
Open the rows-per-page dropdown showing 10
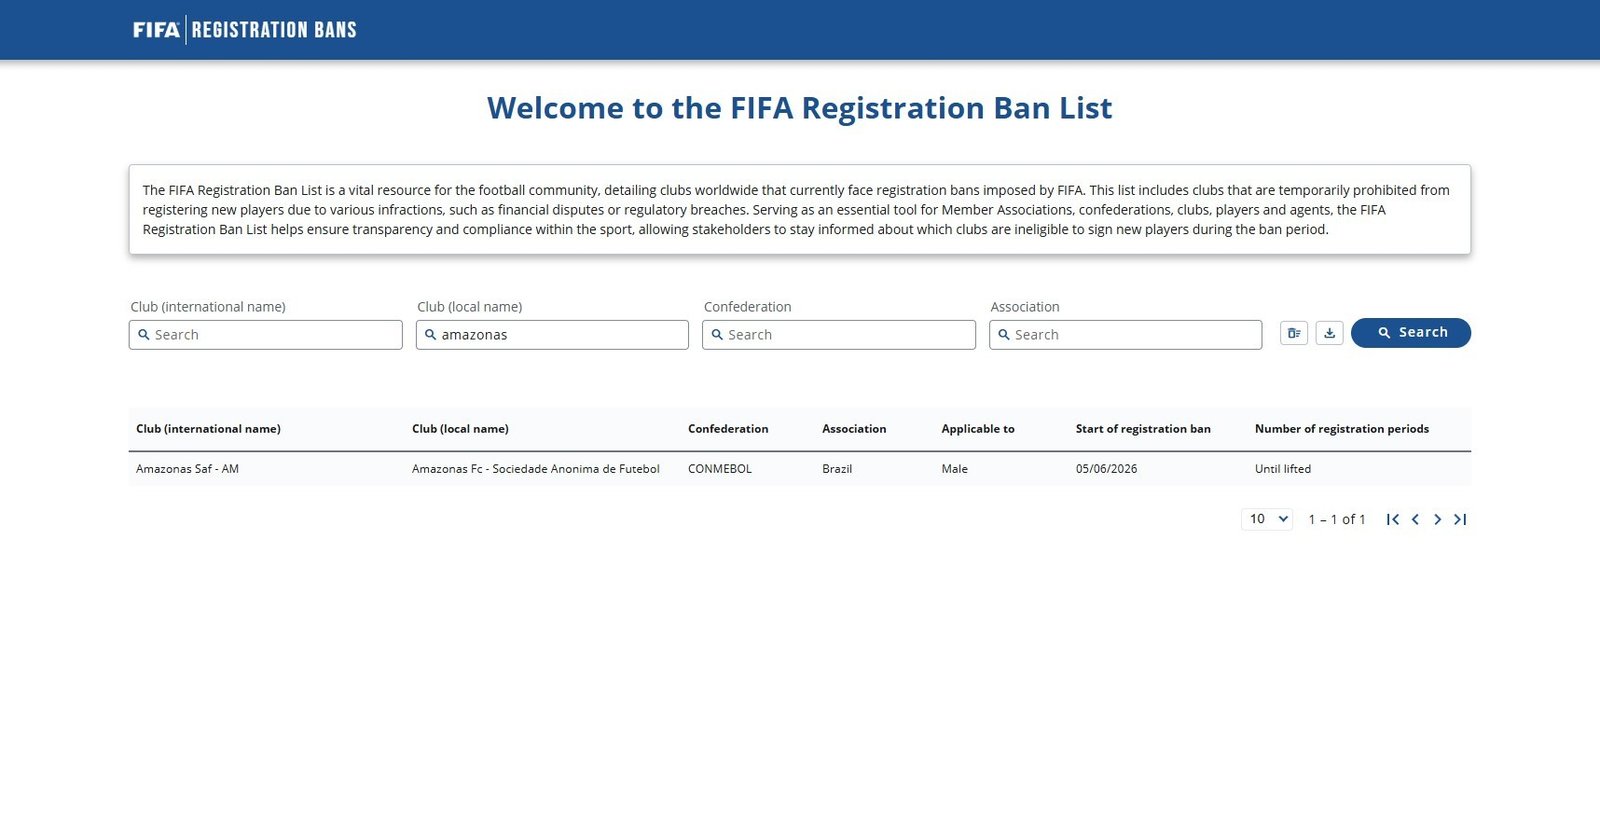[1267, 519]
